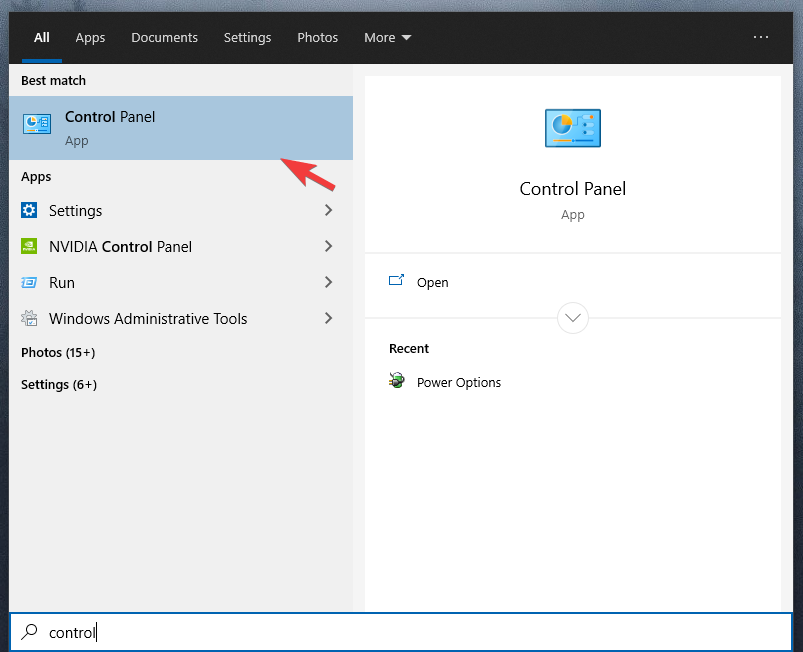Viewport: 803px width, 652px height.
Task: Expand the Settings app result chevron
Action: (328, 210)
